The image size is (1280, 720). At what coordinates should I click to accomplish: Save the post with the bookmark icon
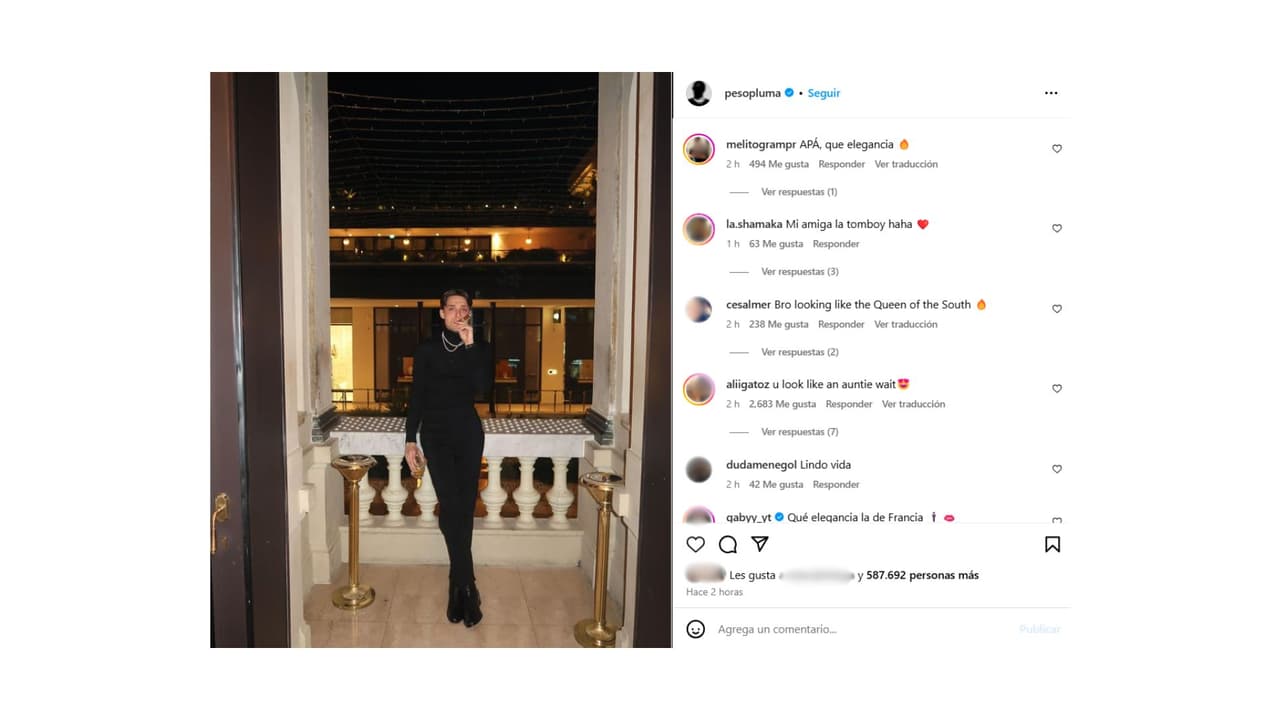1052,544
